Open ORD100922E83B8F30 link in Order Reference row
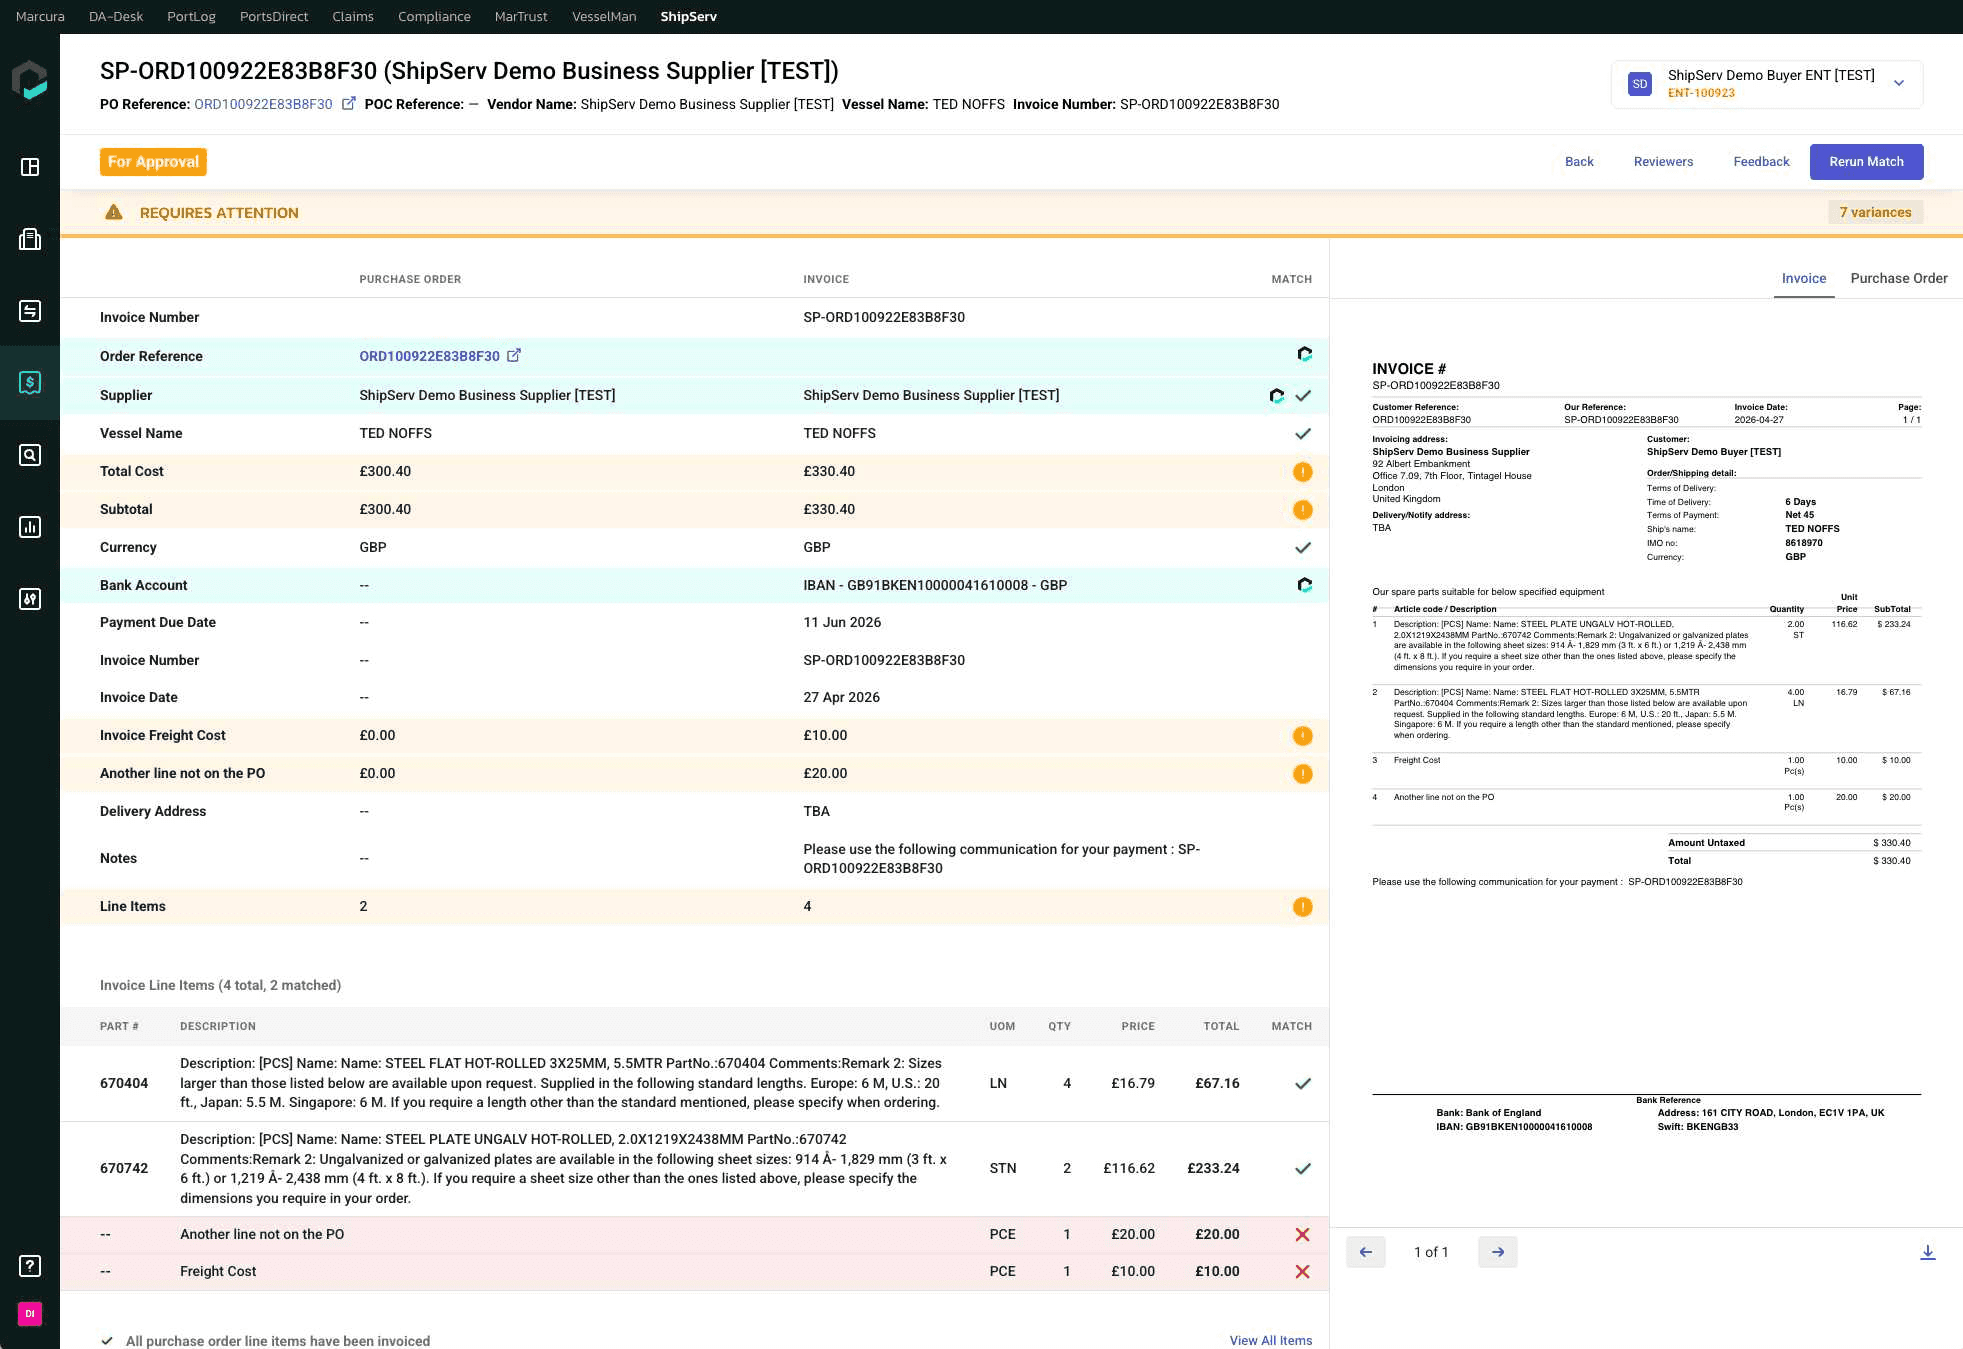This screenshot has height=1349, width=1963. pyautogui.click(x=429, y=356)
